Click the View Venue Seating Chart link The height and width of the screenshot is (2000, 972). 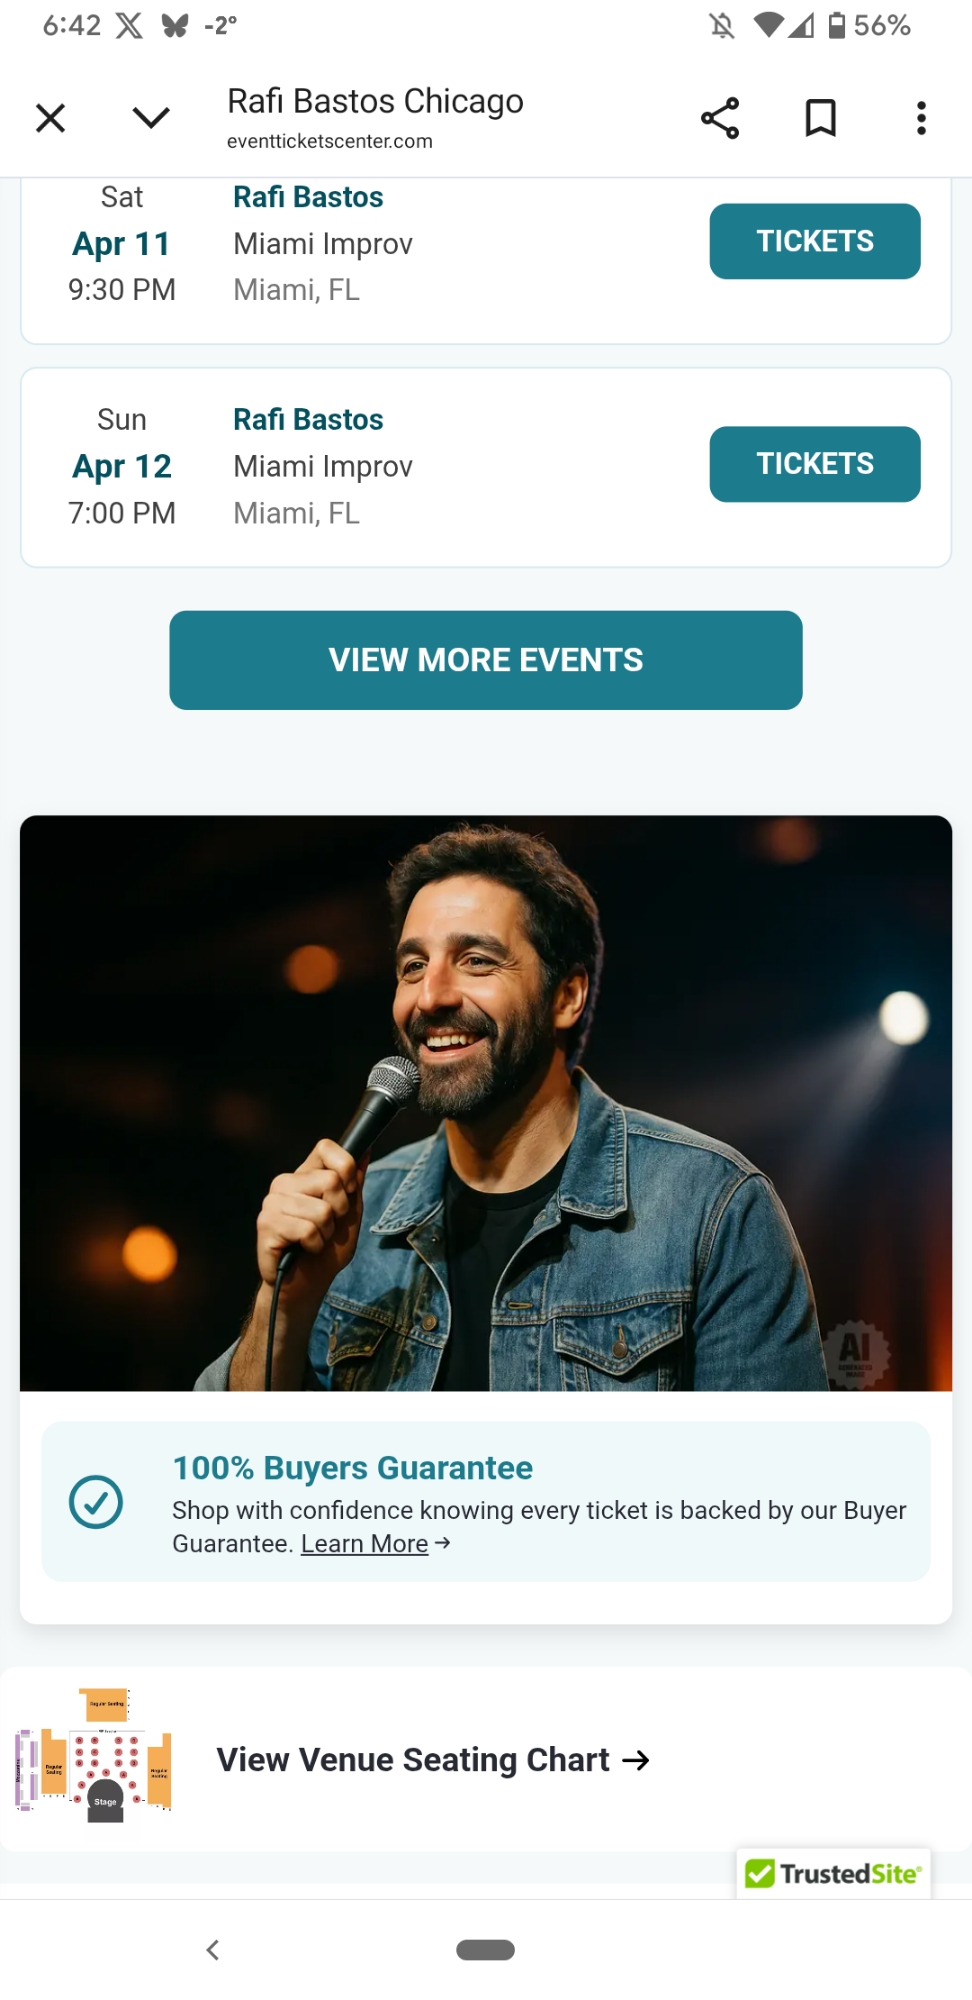coord(433,1760)
